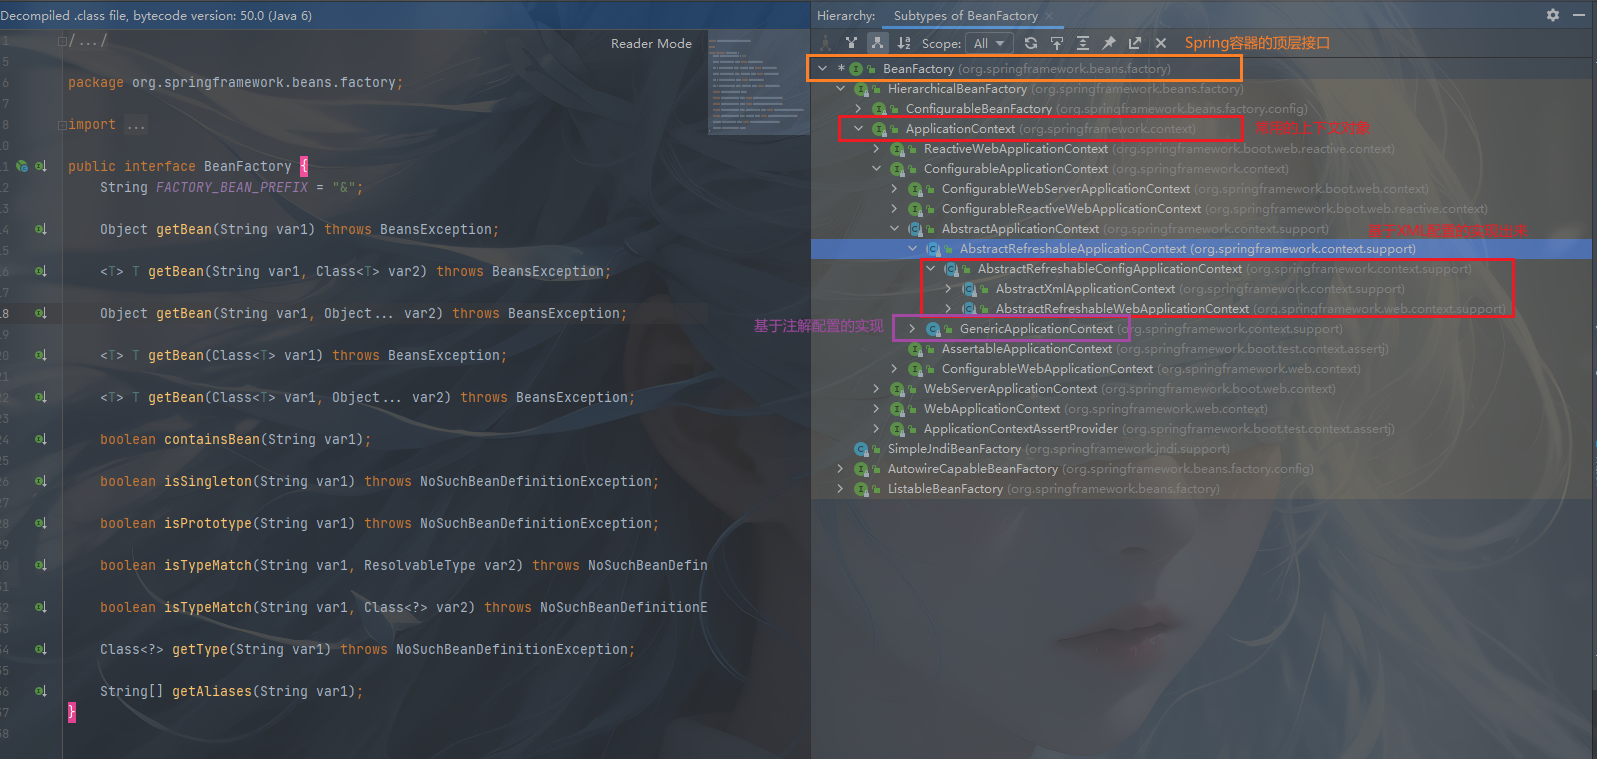Expand all nodes in hierarchy tree
Image resolution: width=1597 pixels, height=759 pixels.
click(1083, 43)
